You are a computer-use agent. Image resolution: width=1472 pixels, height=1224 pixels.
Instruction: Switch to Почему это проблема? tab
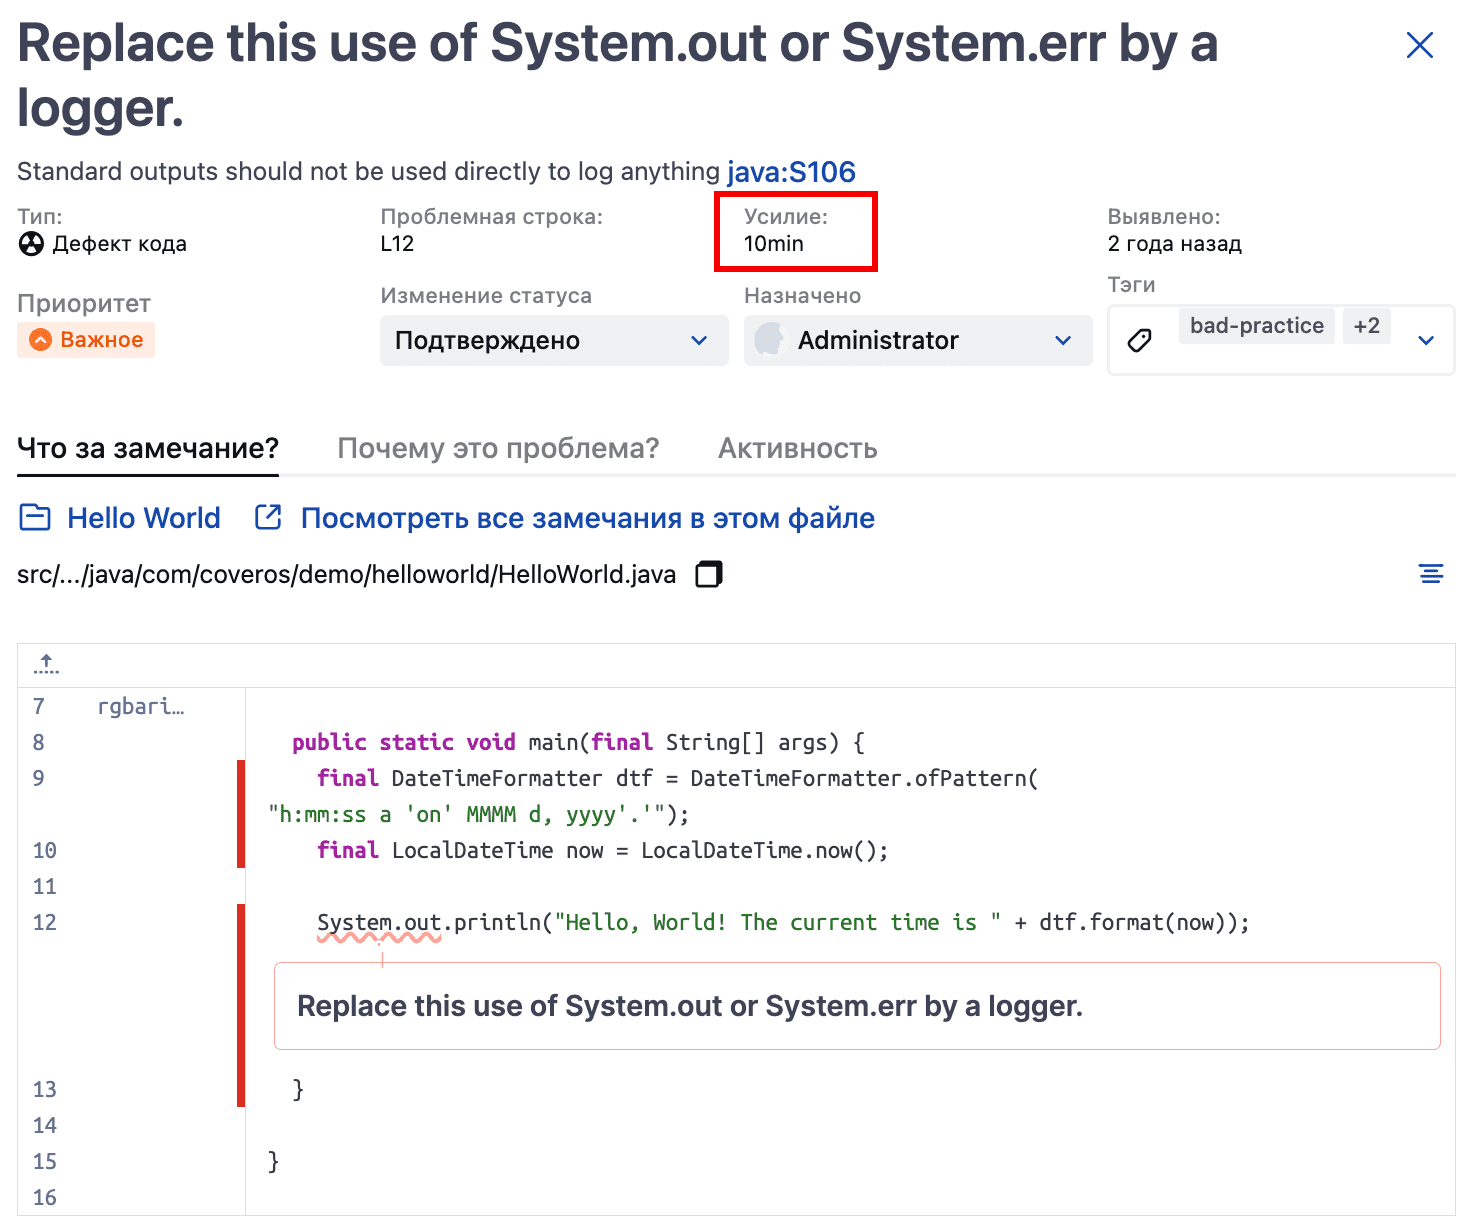498,448
